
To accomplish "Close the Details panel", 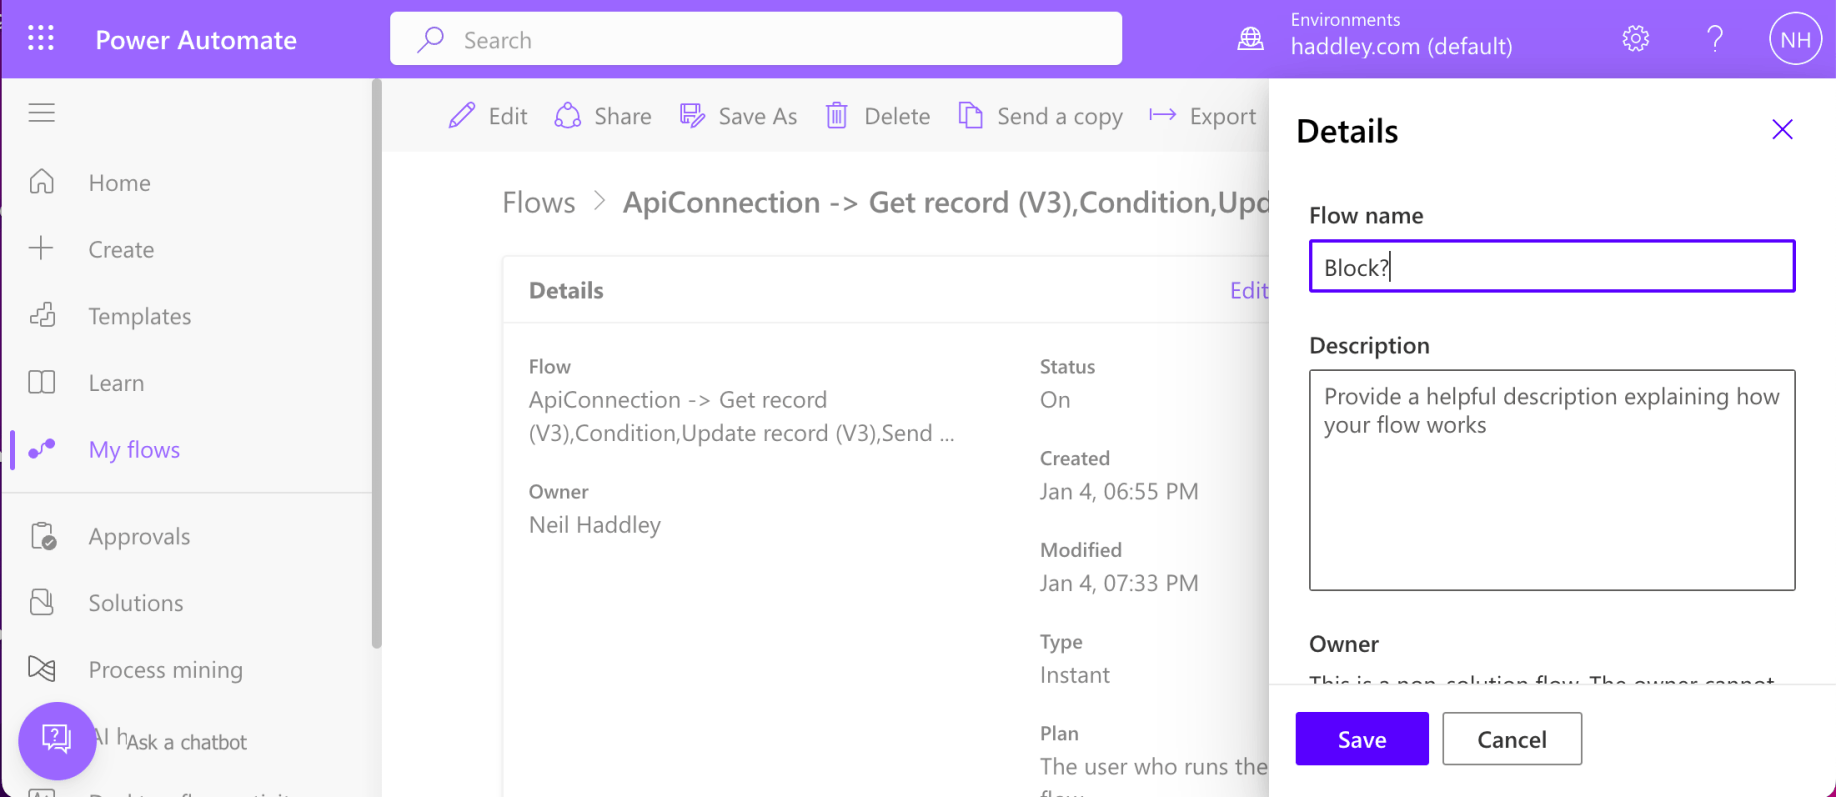I will click(x=1781, y=130).
